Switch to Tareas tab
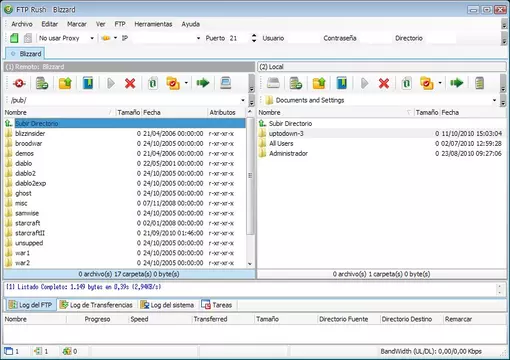The height and width of the screenshot is (360, 510). pos(217,305)
